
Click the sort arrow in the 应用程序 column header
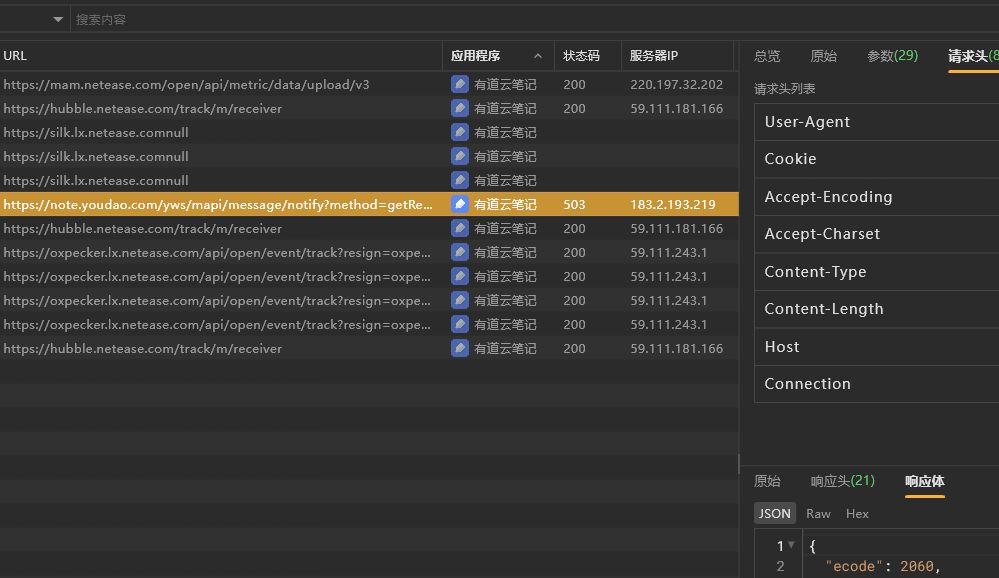click(538, 56)
